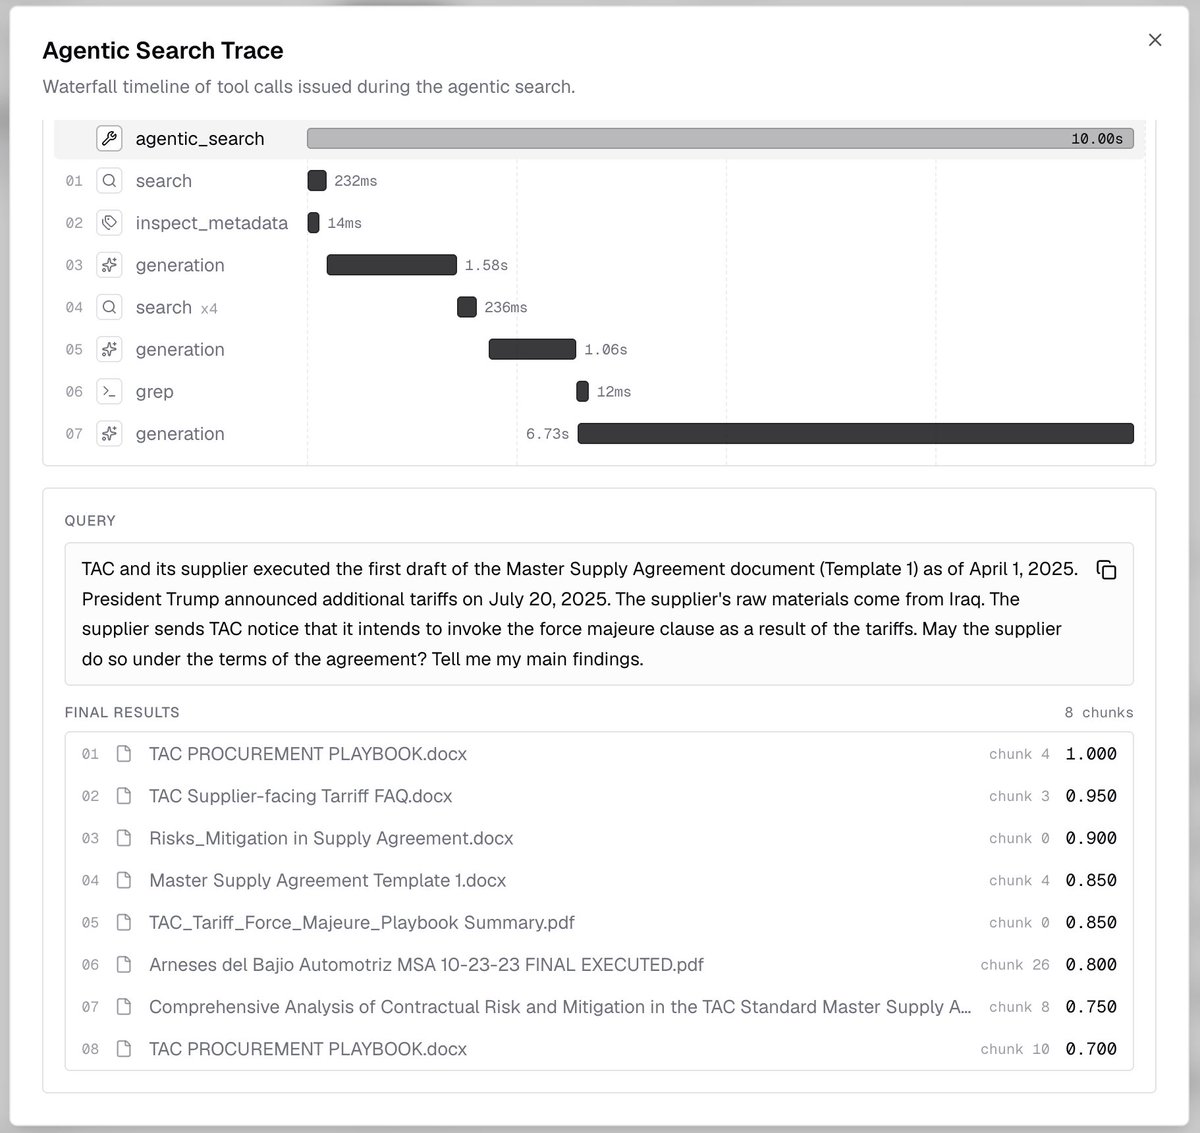Select the inspect_metadata tool call row
This screenshot has height=1133, width=1200.
point(599,223)
